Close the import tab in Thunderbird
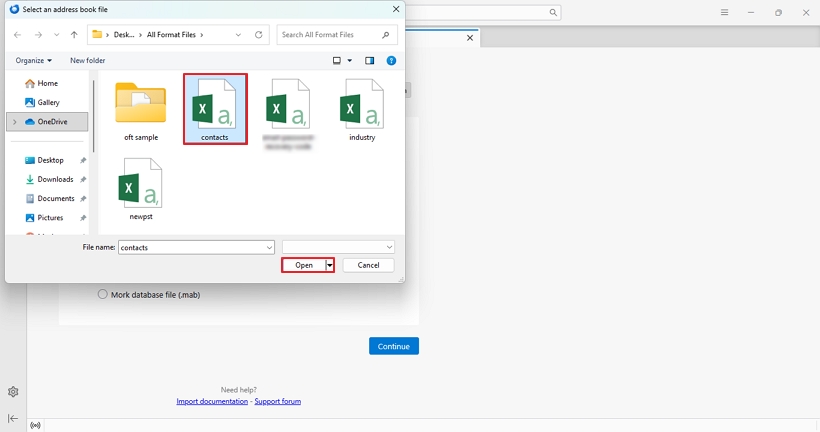Screen dimensions: 820x432 pyautogui.click(x=470, y=38)
